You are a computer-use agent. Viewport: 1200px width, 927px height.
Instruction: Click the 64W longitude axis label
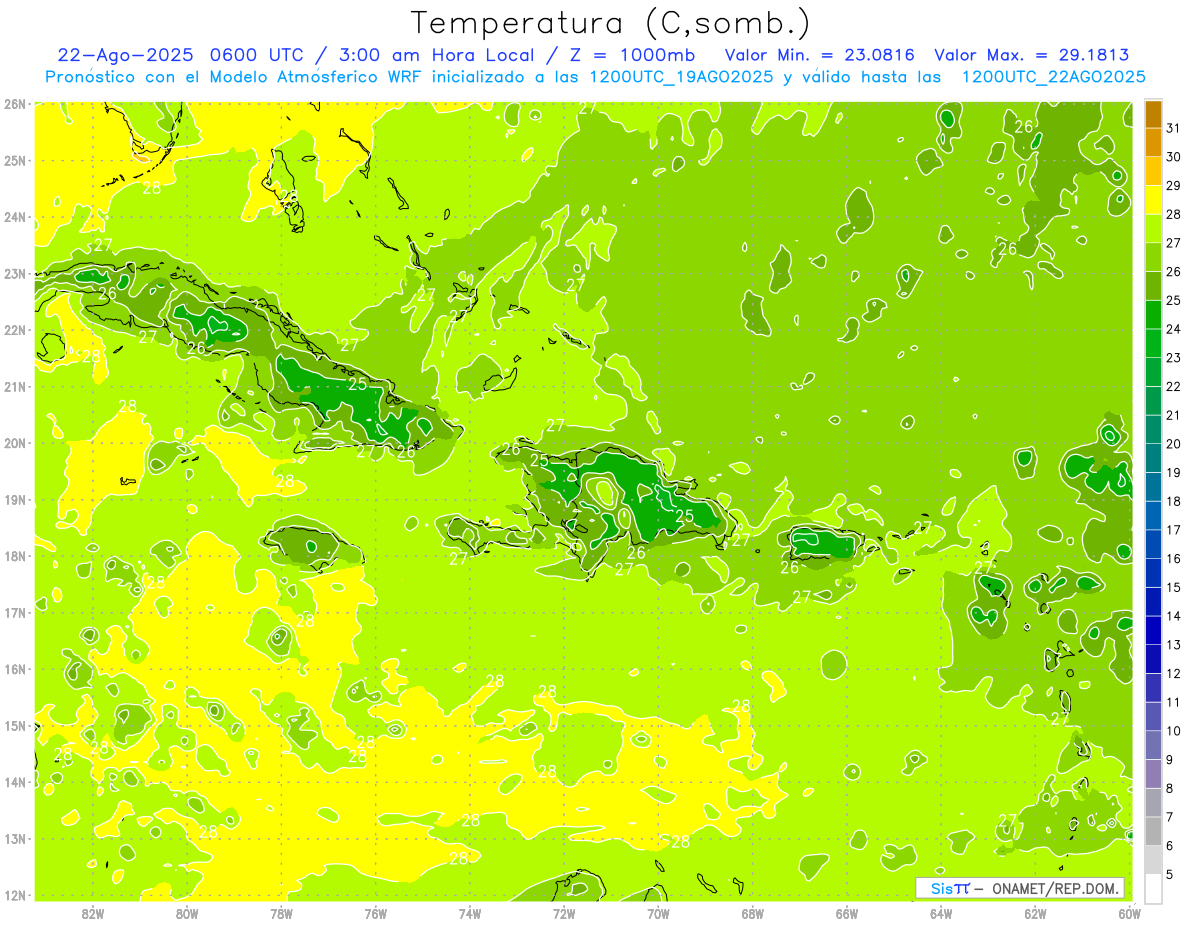(x=941, y=913)
